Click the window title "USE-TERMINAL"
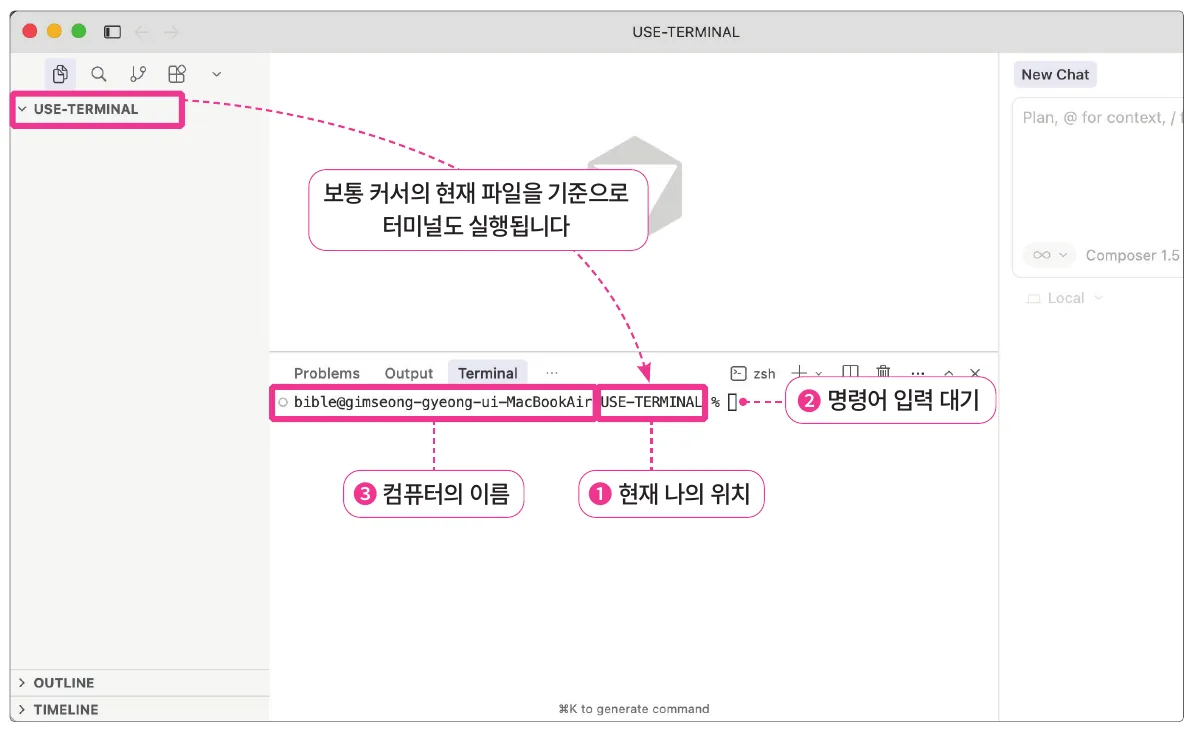Viewport: 1192px width, 732px height. (686, 32)
